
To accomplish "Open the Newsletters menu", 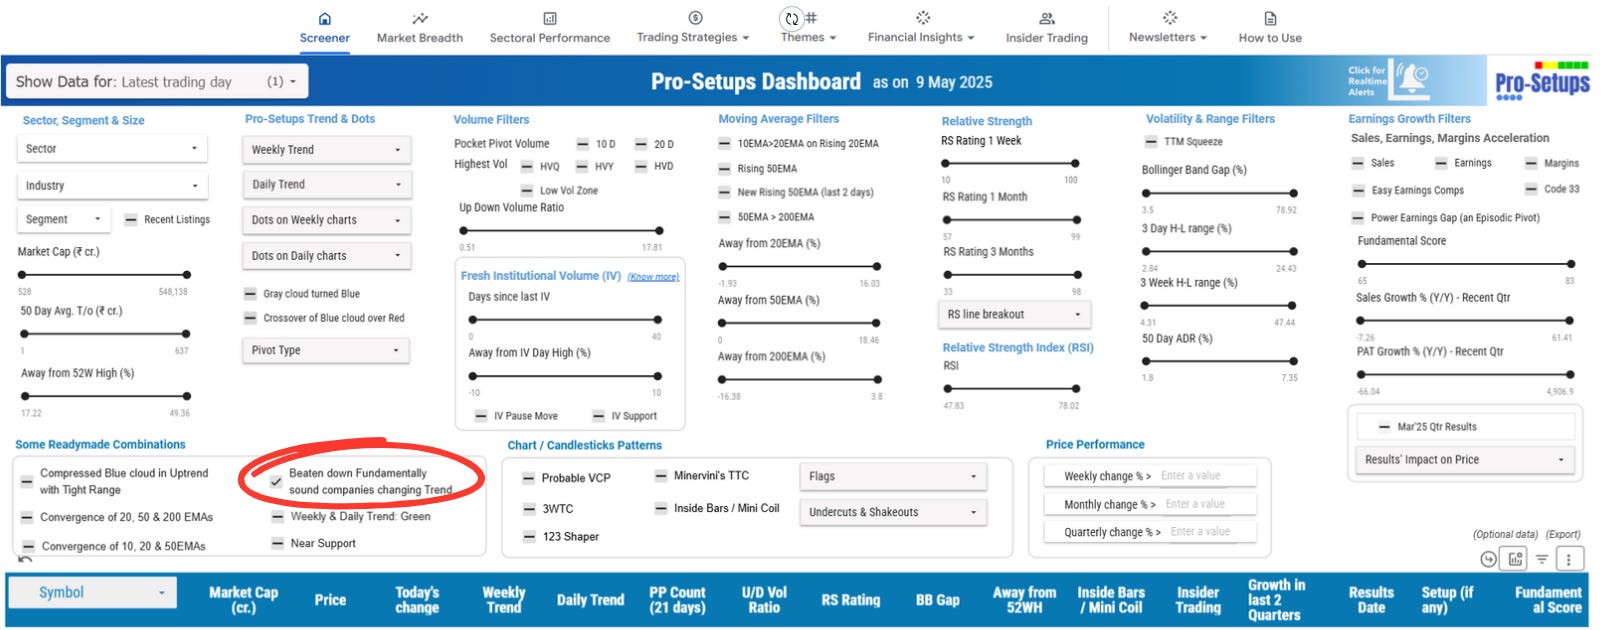I will [x=1168, y=37].
